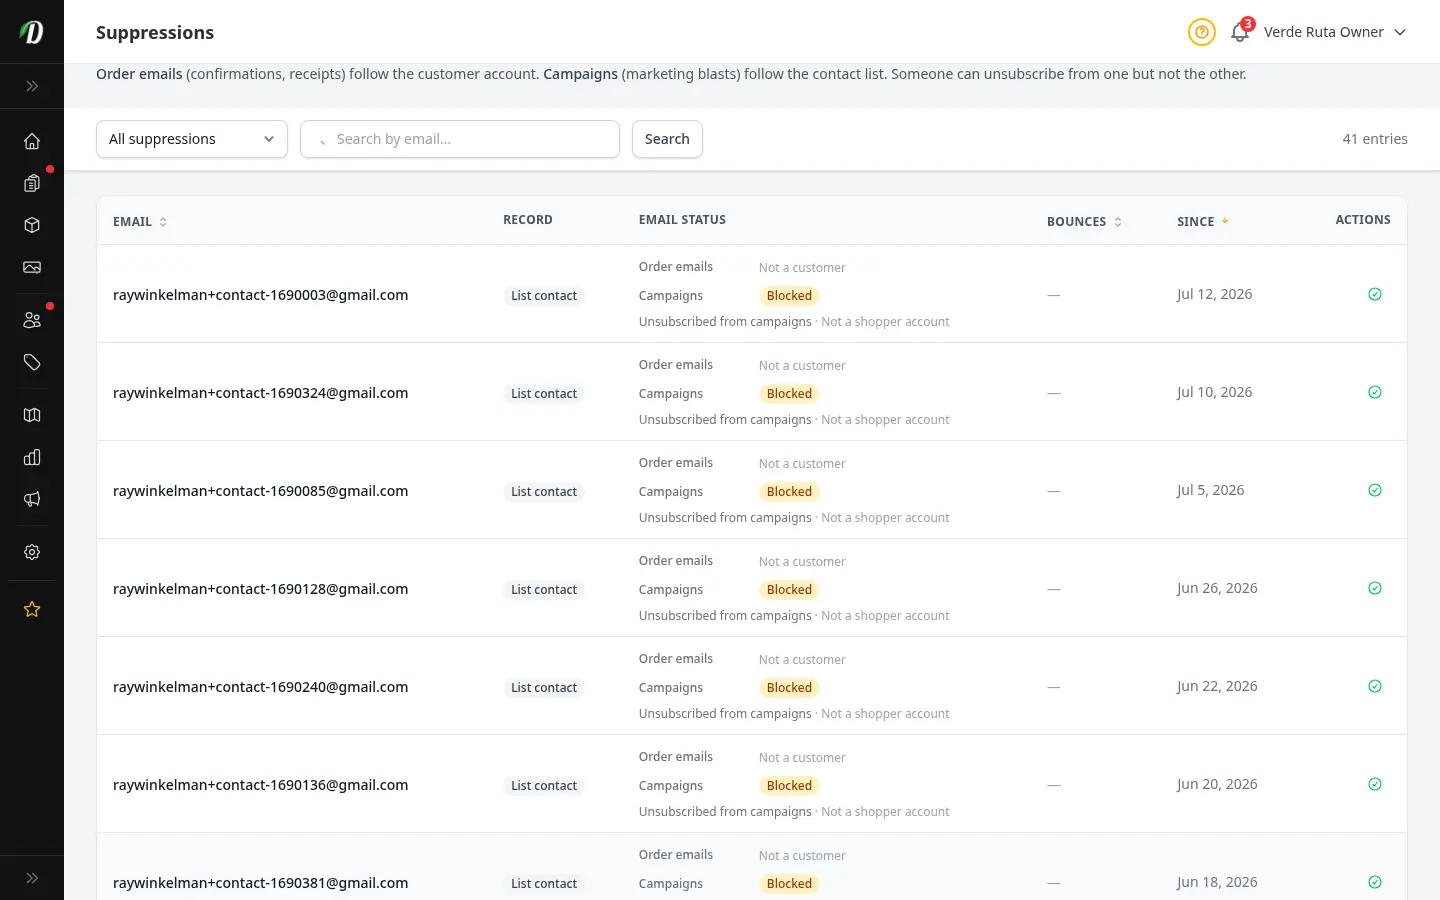Image resolution: width=1440 pixels, height=900 pixels.
Task: Click the Blocked badge in contact-1690324 row
Action: click(x=789, y=394)
